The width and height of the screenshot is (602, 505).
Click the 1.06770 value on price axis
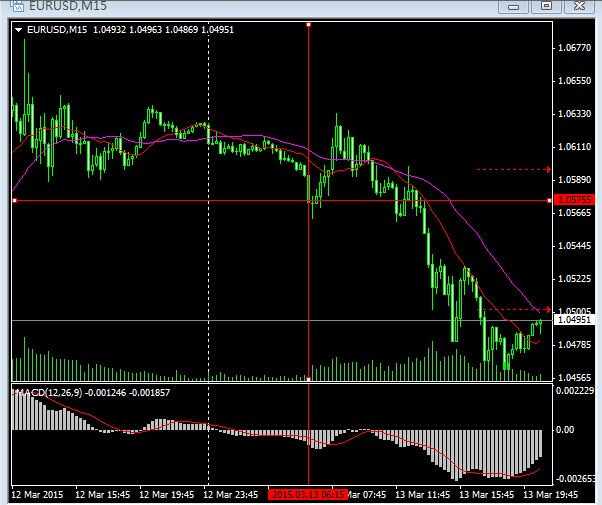(573, 48)
